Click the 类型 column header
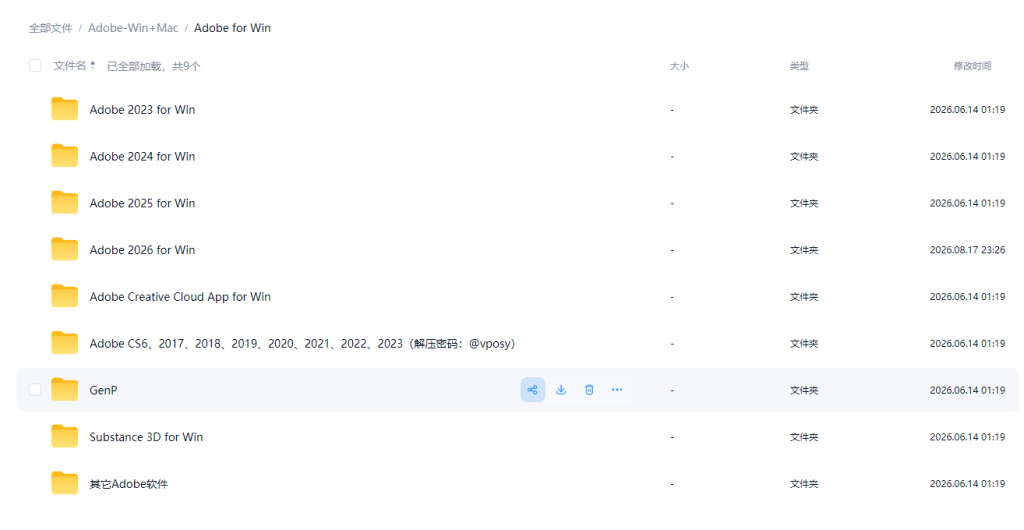This screenshot has width=1024, height=530. [799, 66]
